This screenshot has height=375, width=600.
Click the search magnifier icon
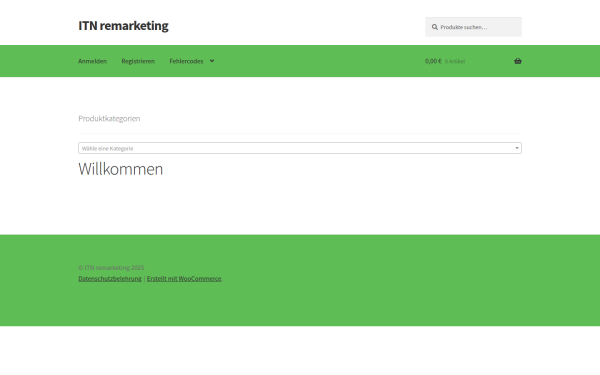pyautogui.click(x=435, y=27)
